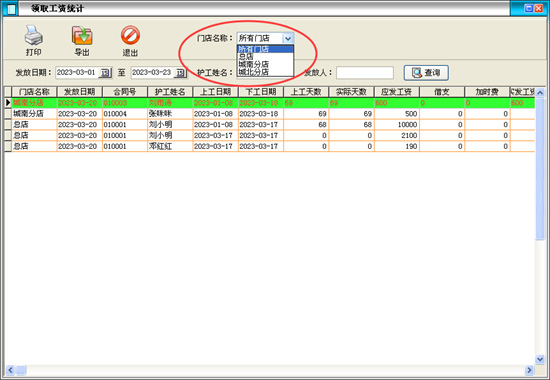Click the 邓红红 name cell
The image size is (550, 380).
[x=170, y=146]
